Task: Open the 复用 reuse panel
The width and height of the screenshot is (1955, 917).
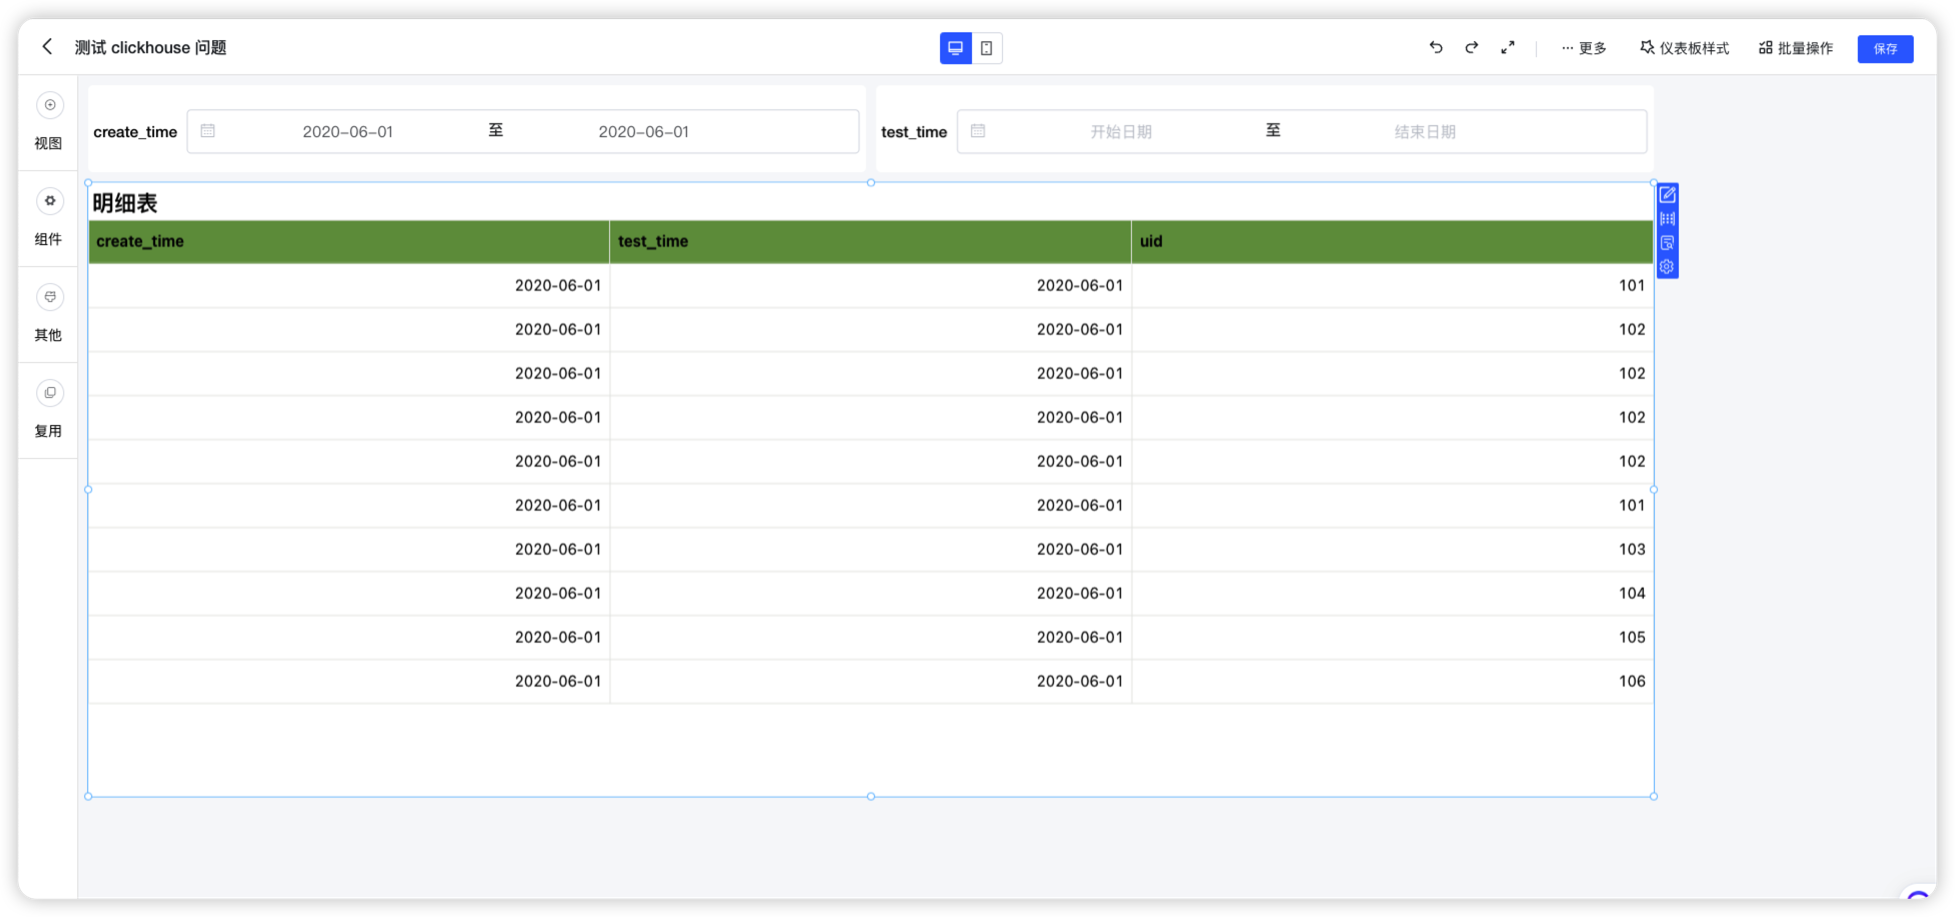Action: click(49, 409)
